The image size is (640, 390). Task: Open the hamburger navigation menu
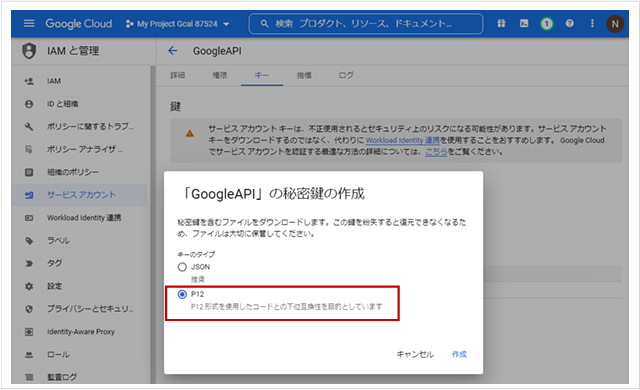click(29, 23)
